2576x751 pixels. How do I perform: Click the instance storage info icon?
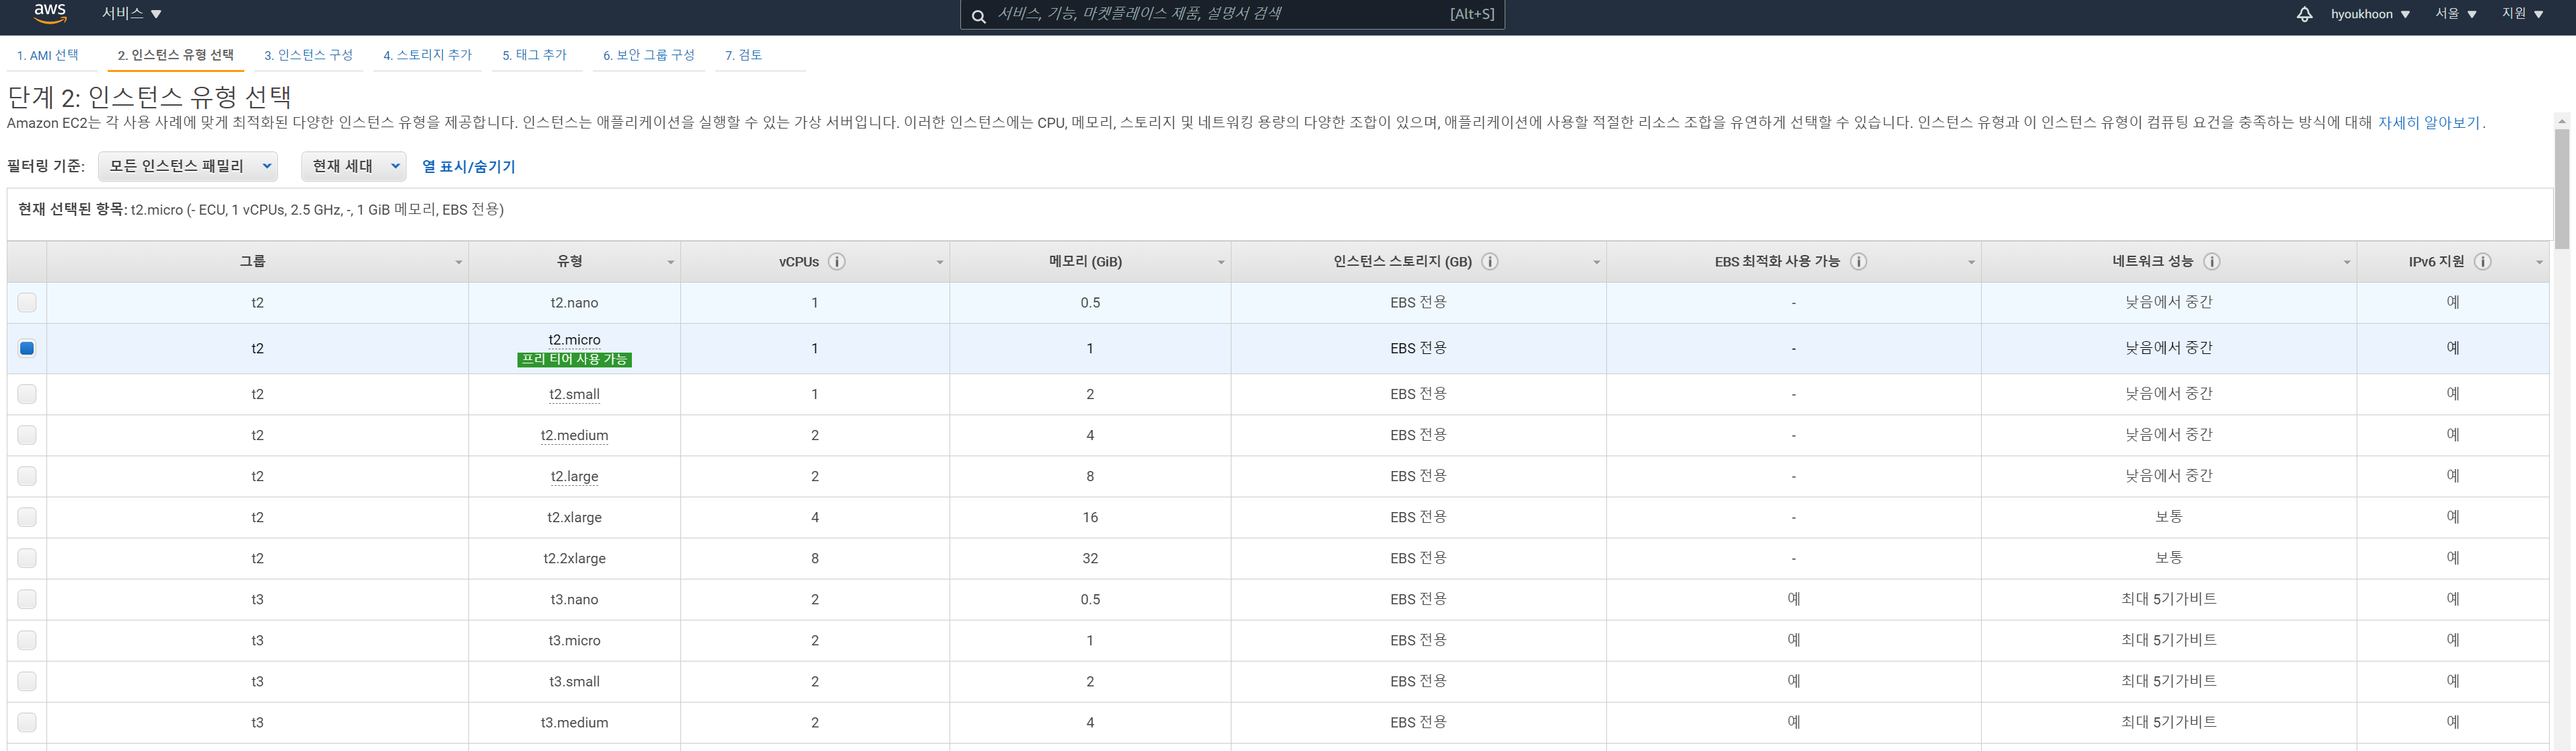point(1489,262)
